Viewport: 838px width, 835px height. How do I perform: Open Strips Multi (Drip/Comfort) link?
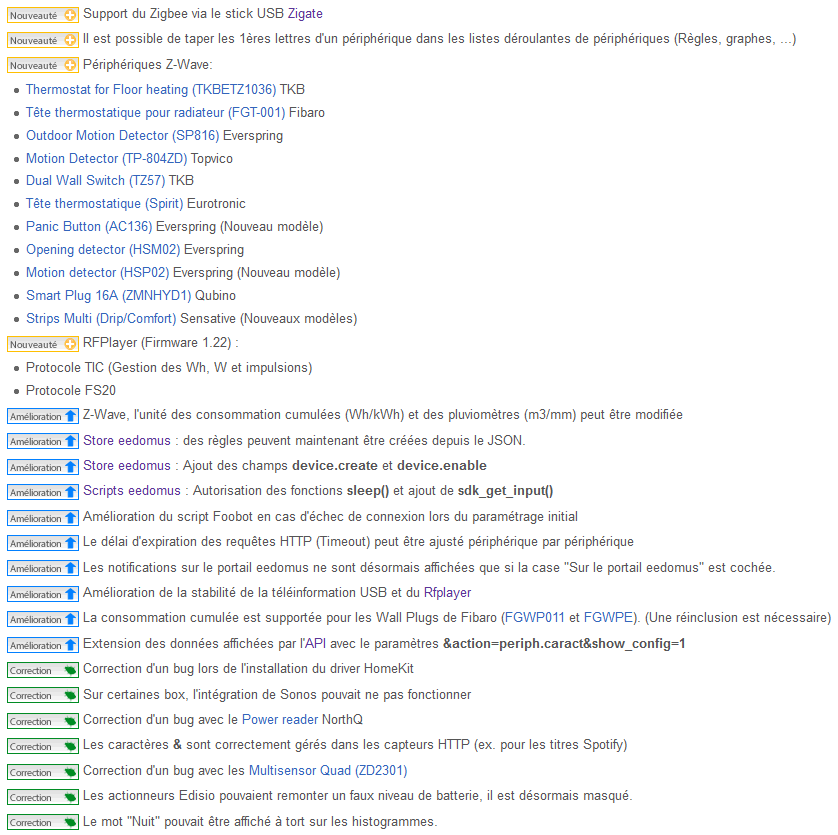tap(101, 318)
